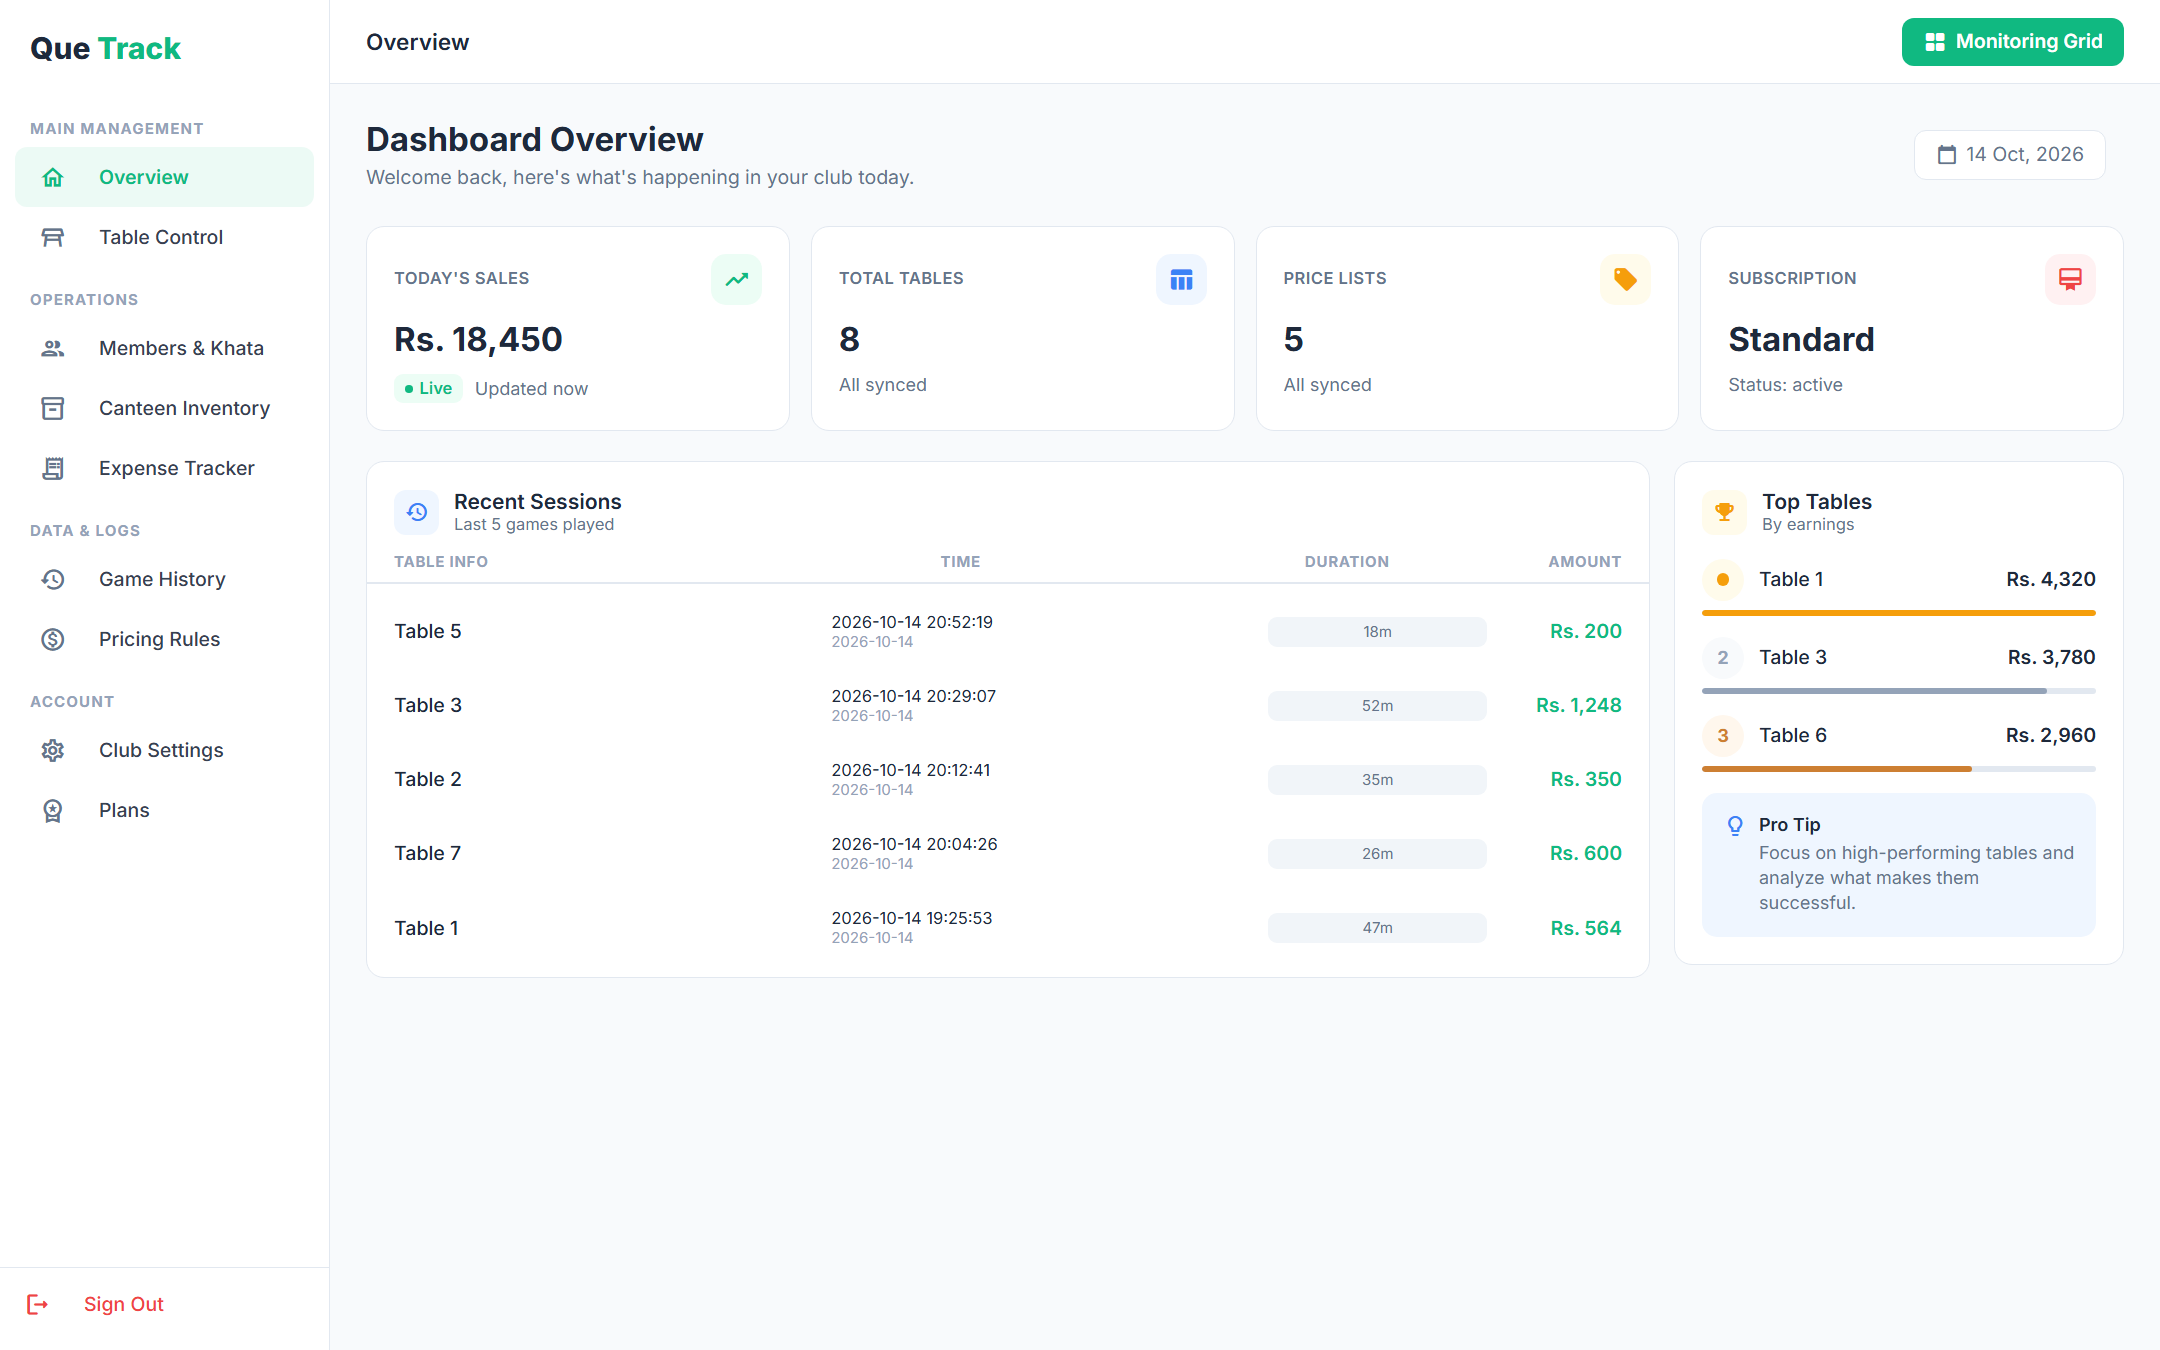Click the Pro Tip lightbulb icon

pos(1735,825)
